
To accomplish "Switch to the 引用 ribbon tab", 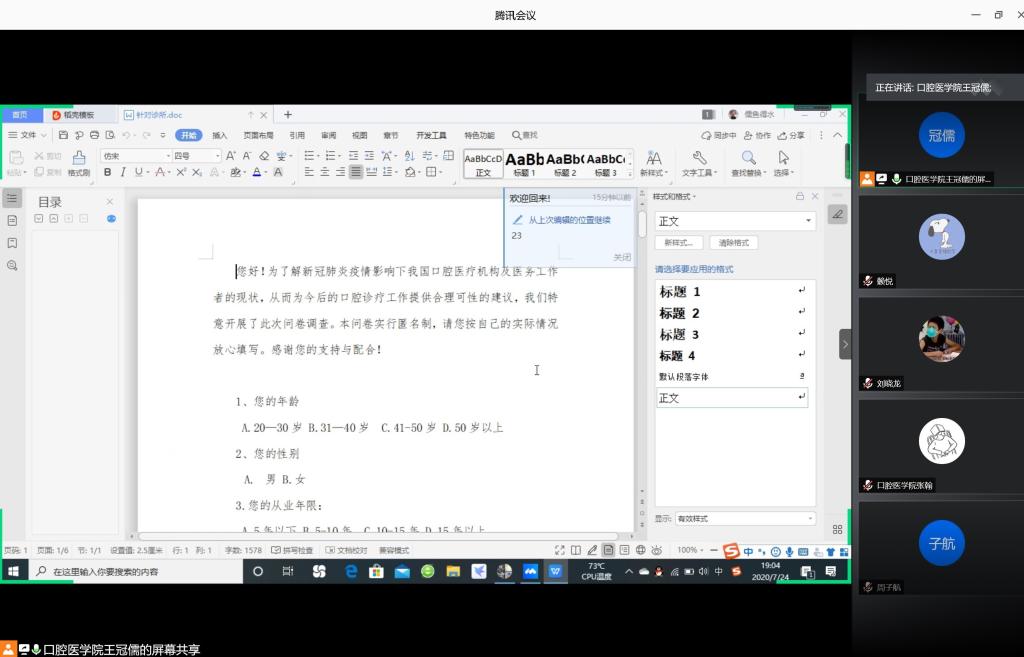I will click(x=297, y=135).
